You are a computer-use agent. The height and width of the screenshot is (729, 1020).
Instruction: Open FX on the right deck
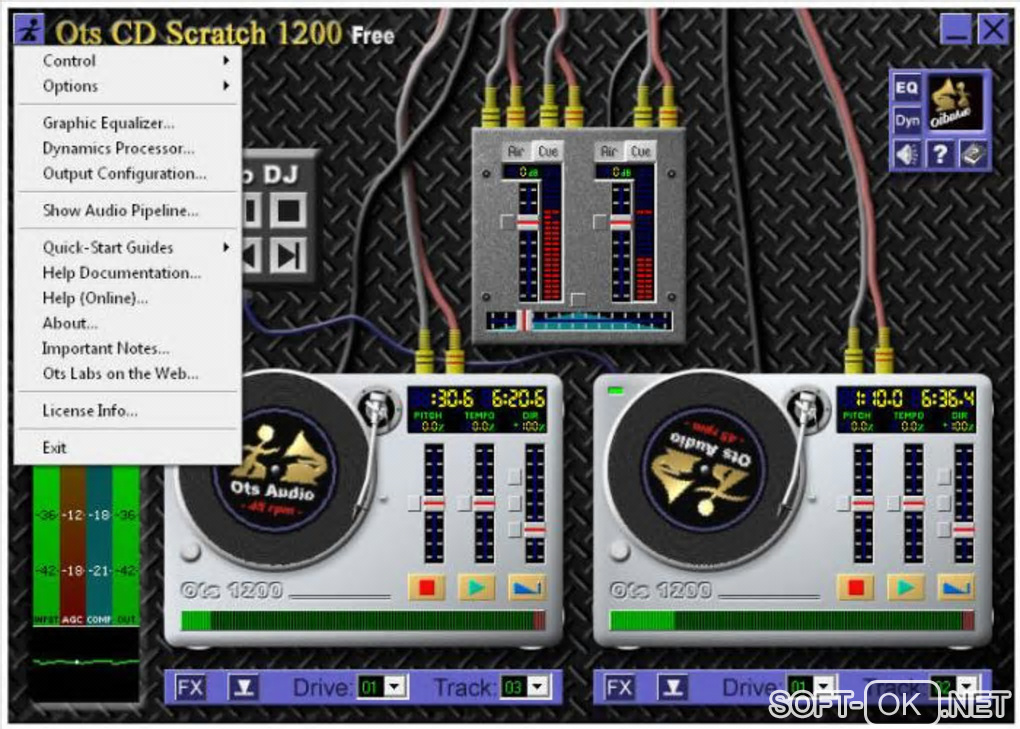(x=619, y=687)
